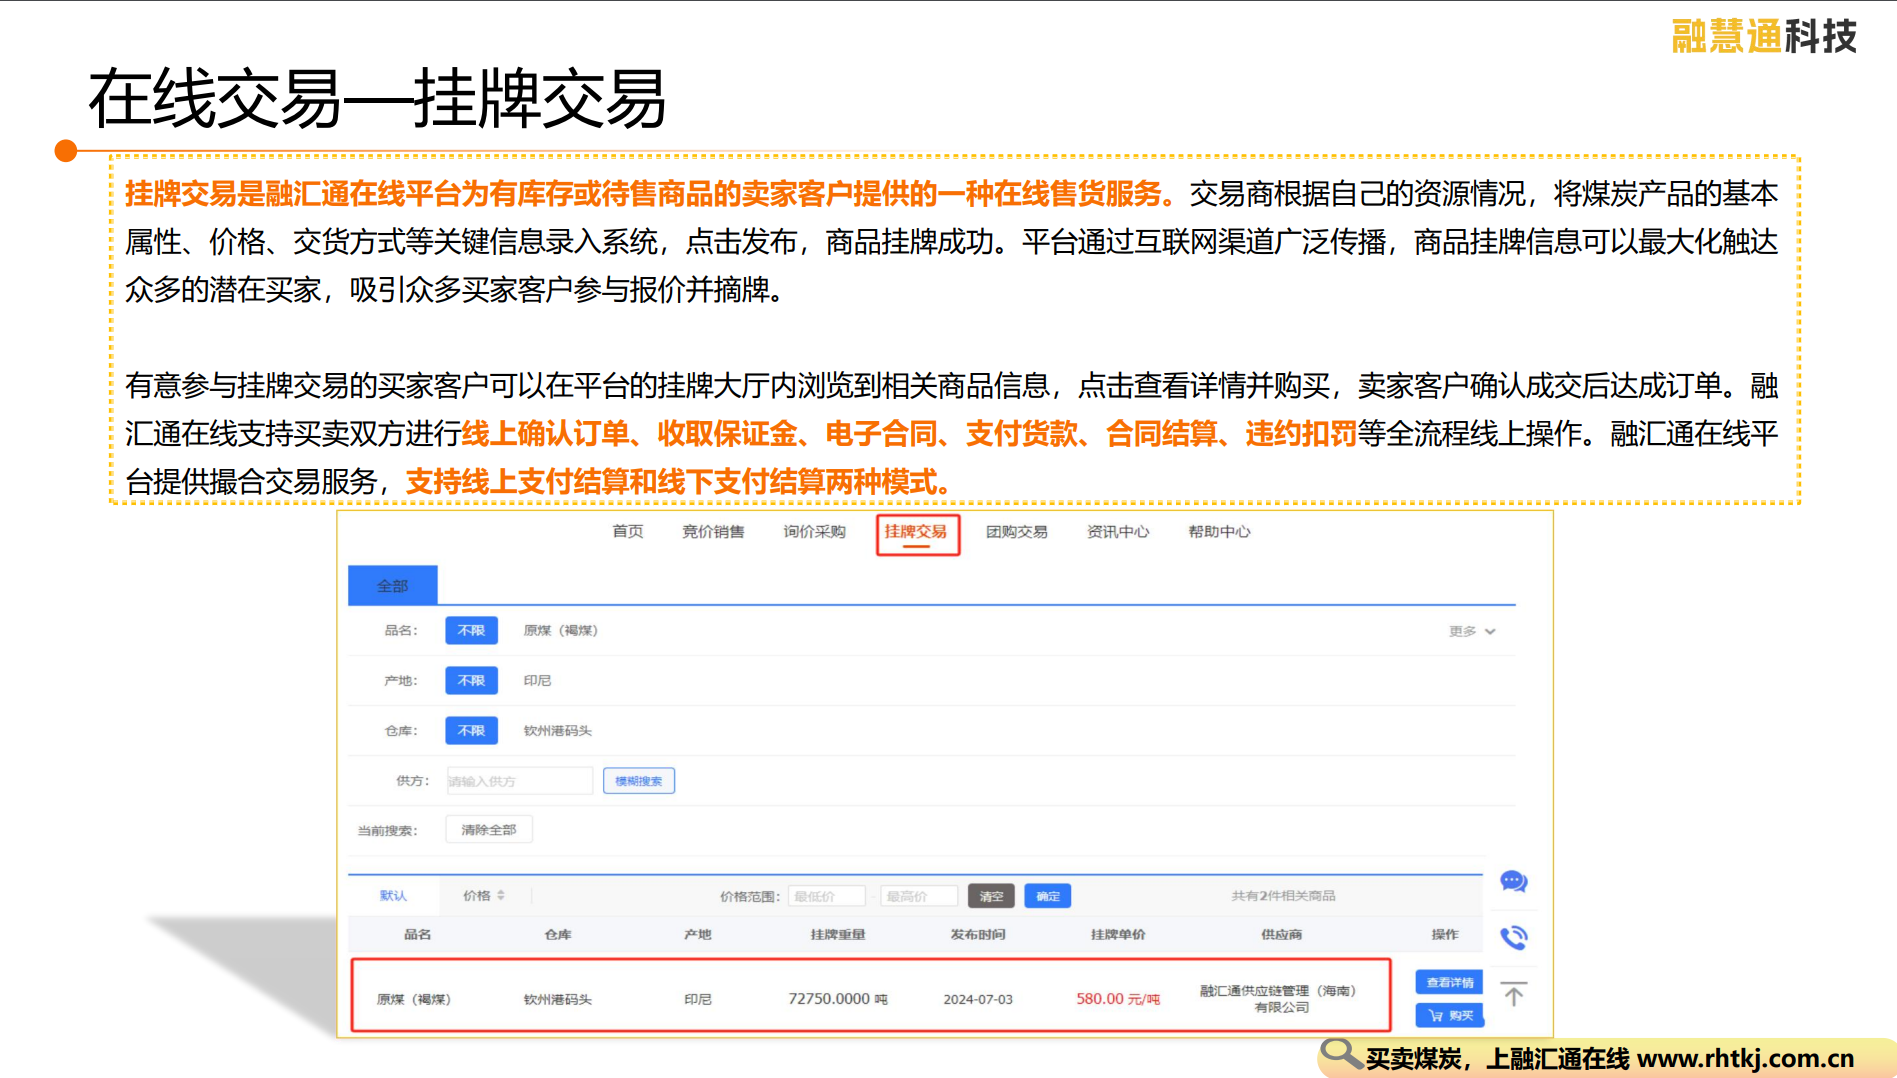1897x1078 pixels.
Task: Open the 询价采购 navigation tab
Action: pyautogui.click(x=814, y=531)
